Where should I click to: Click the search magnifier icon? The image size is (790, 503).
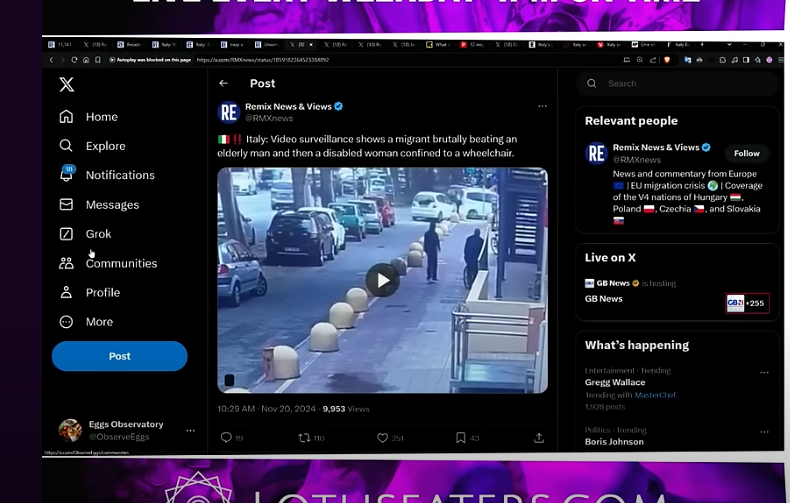tap(591, 84)
